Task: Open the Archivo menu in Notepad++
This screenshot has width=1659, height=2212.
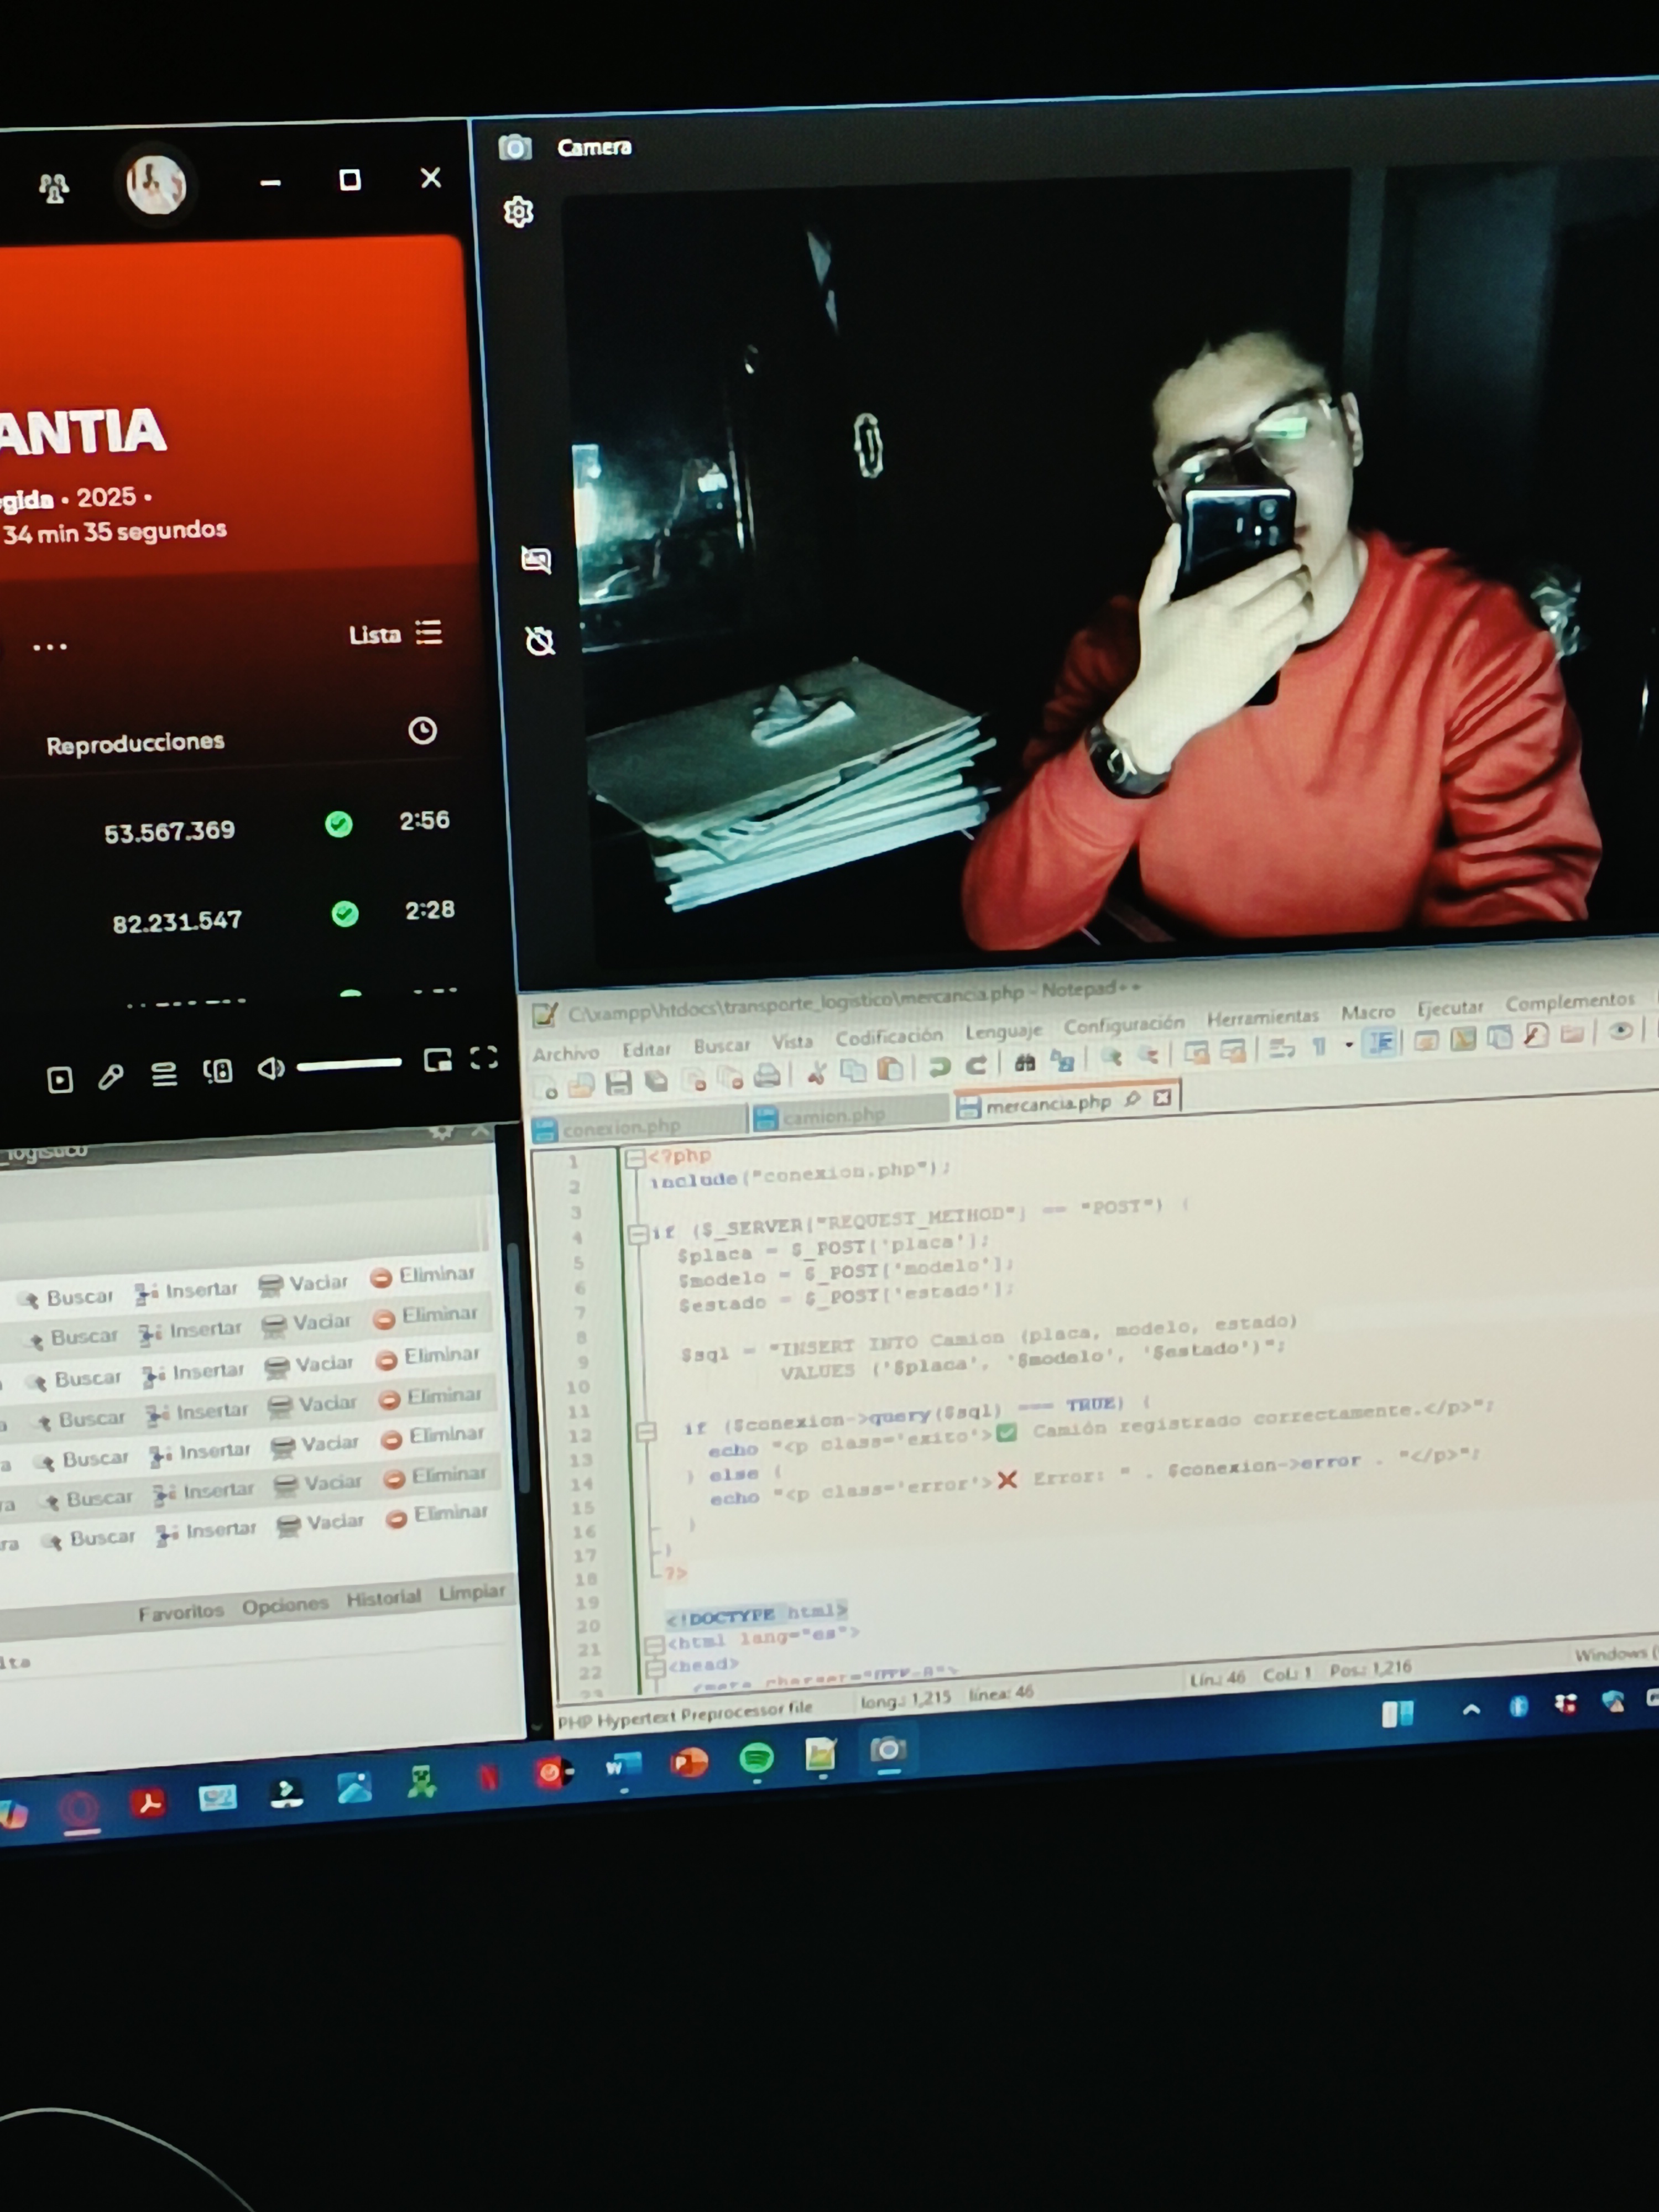Action: [566, 1053]
